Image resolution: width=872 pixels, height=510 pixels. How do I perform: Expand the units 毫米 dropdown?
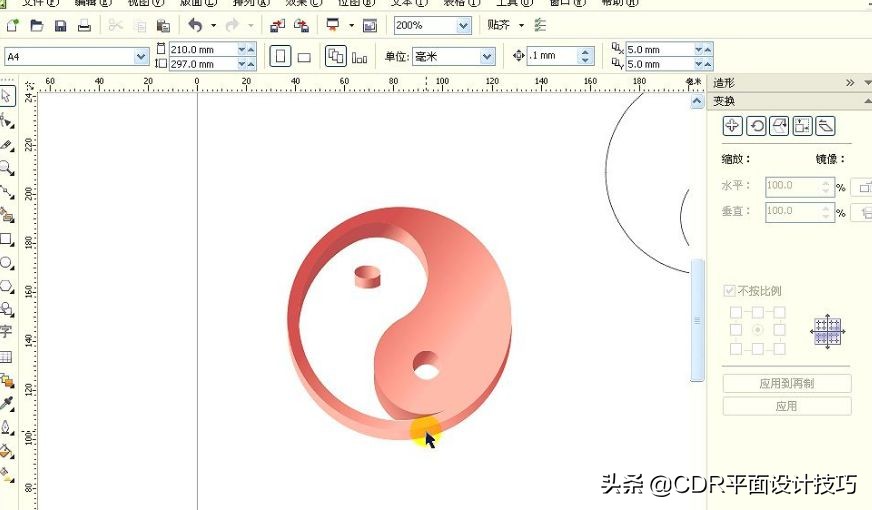tap(487, 57)
